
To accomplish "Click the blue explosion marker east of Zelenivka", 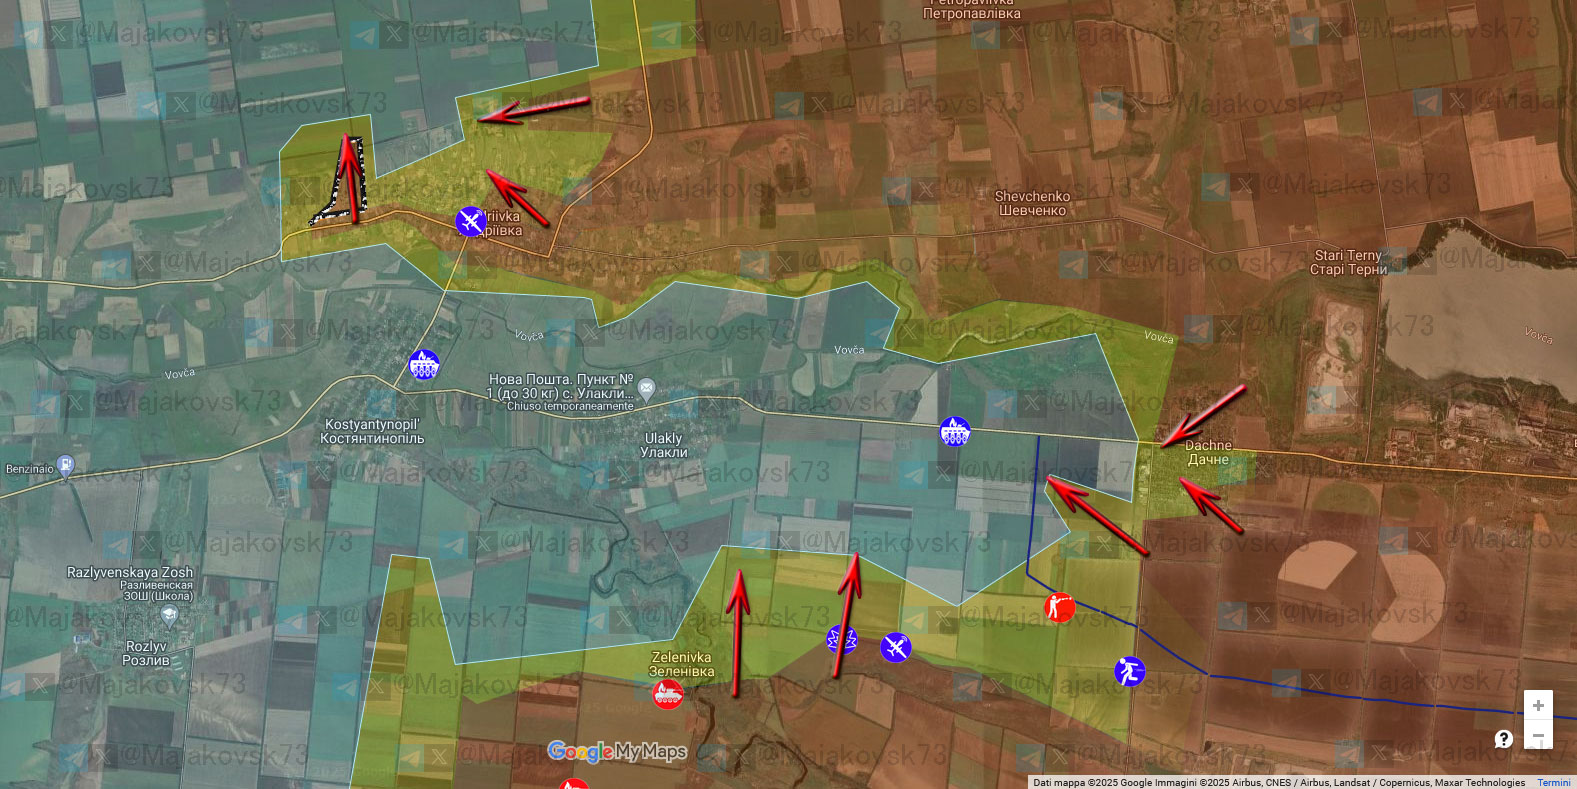I will 842,639.
